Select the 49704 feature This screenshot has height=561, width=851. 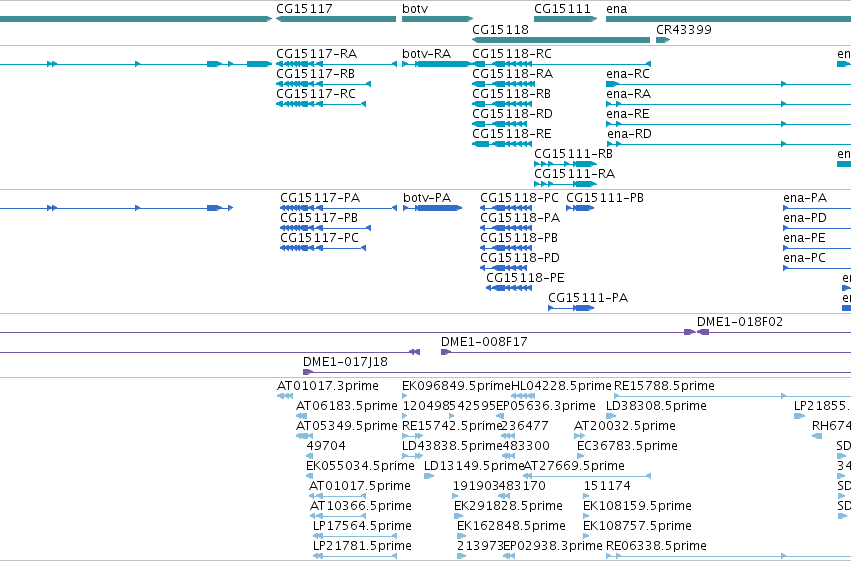(x=309, y=456)
